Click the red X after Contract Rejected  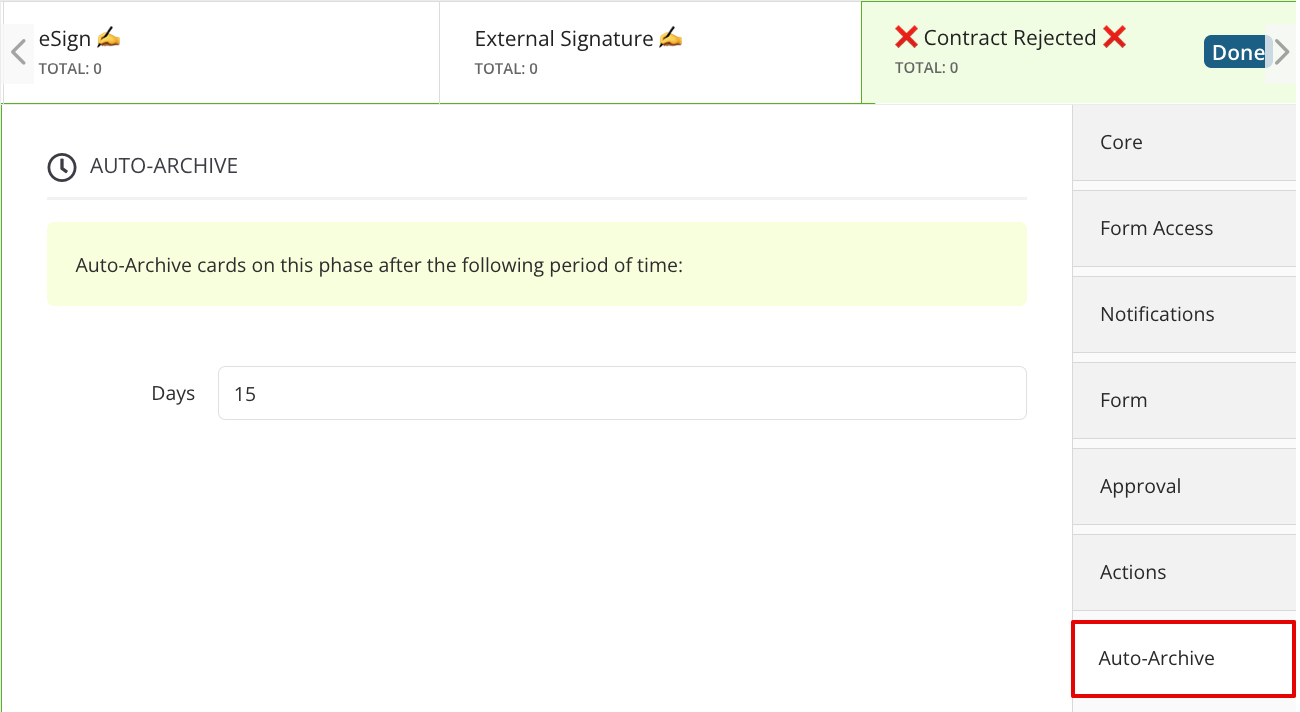click(x=1114, y=38)
